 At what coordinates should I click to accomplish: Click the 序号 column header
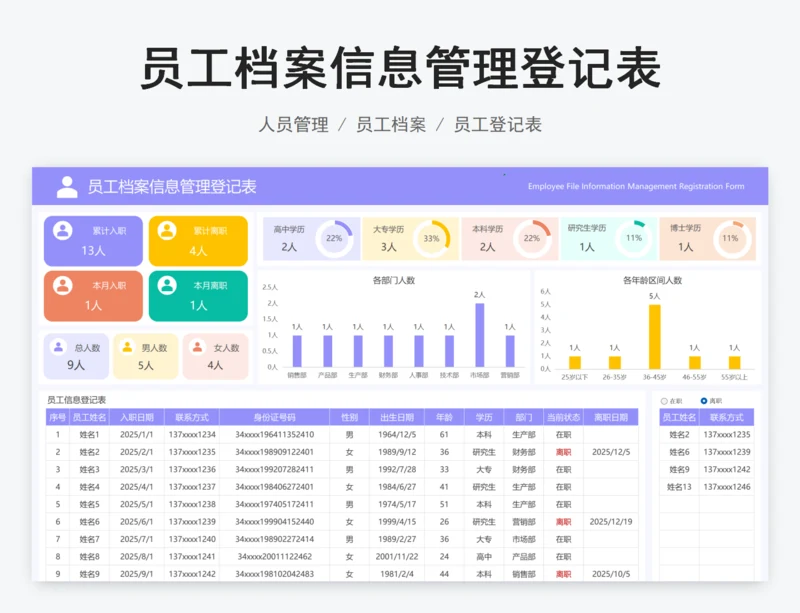57,418
